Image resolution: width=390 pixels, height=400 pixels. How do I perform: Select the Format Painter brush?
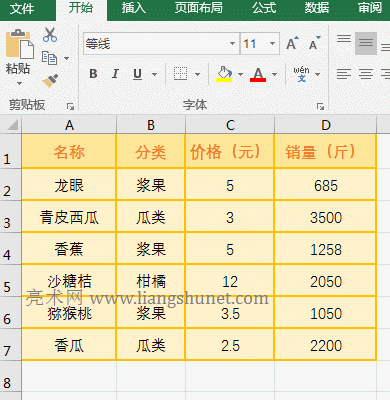50,80
